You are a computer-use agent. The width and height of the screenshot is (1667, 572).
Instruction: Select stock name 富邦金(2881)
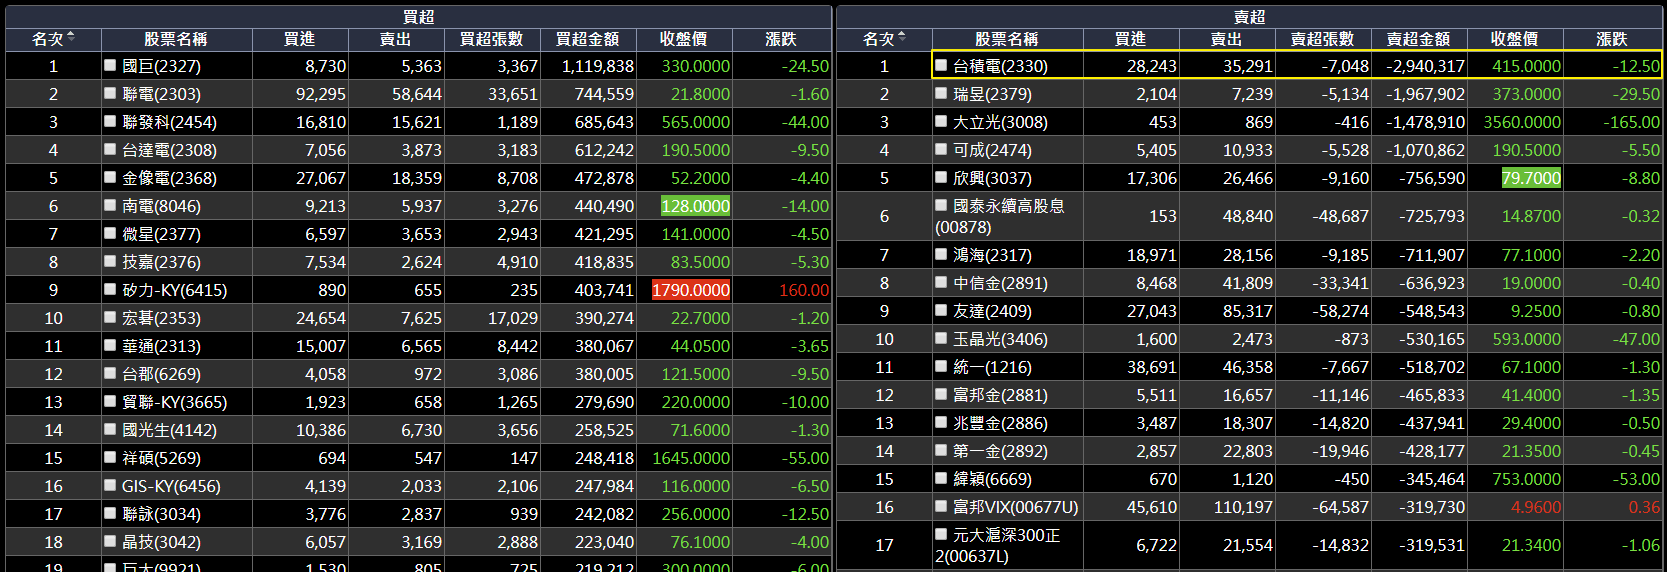coord(1000,395)
